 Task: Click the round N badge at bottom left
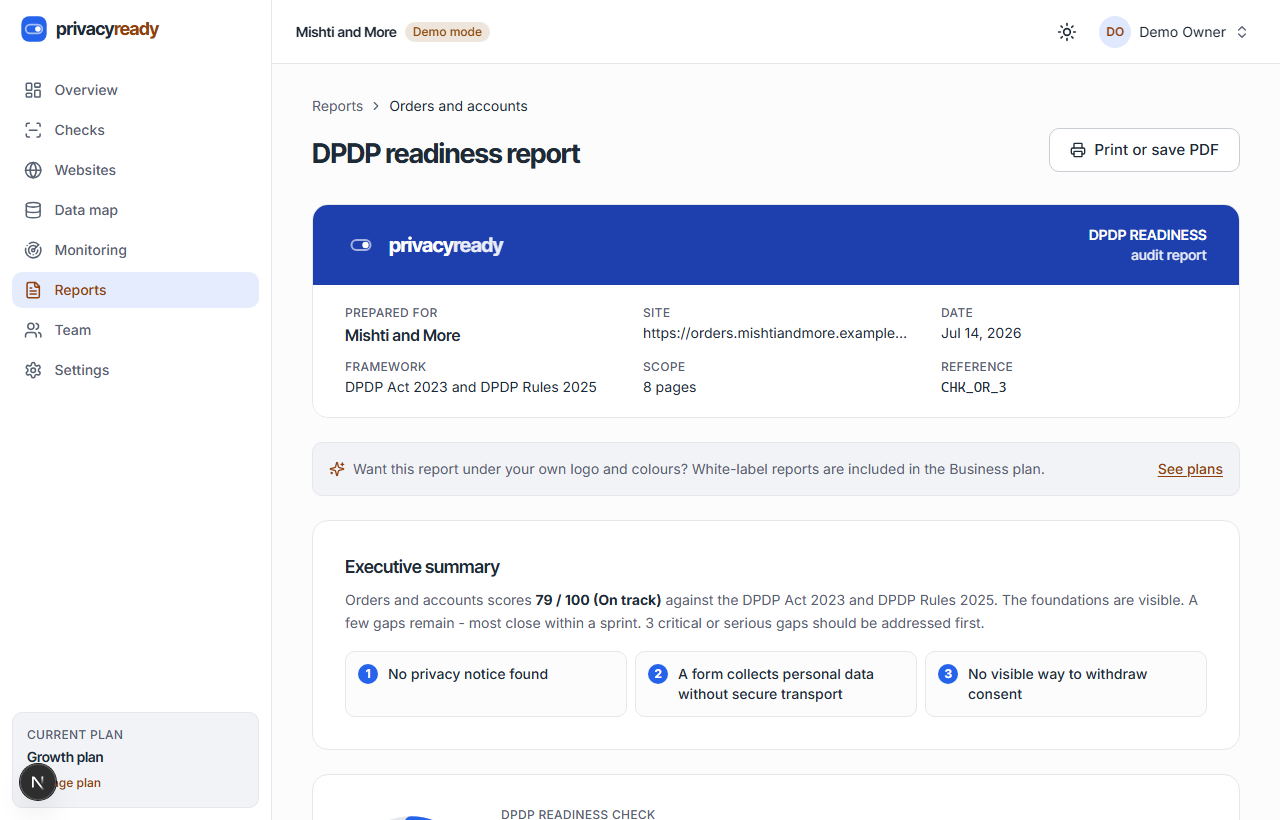(38, 782)
